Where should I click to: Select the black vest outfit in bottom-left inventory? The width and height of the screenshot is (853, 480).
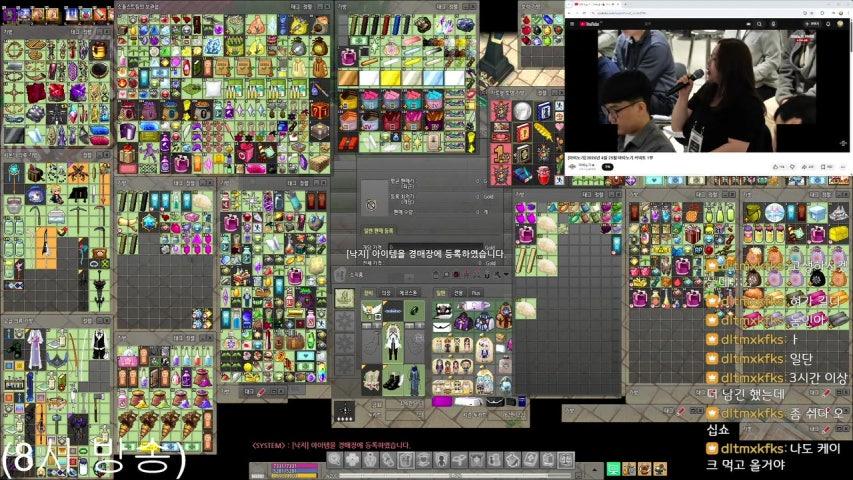(98, 344)
